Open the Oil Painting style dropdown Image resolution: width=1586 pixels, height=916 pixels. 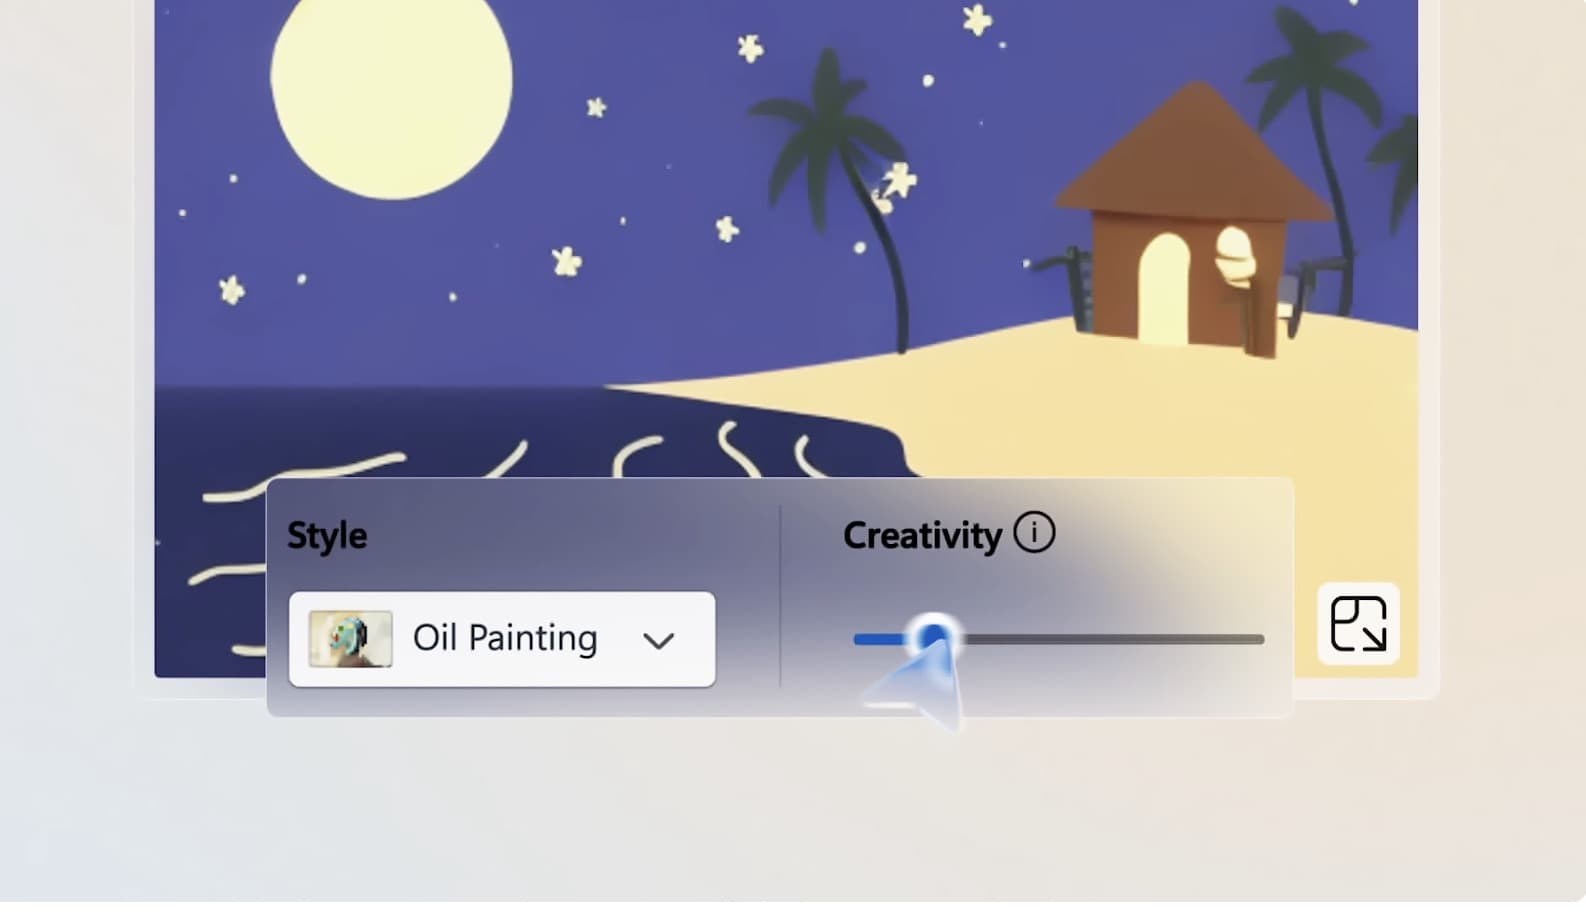pos(502,639)
